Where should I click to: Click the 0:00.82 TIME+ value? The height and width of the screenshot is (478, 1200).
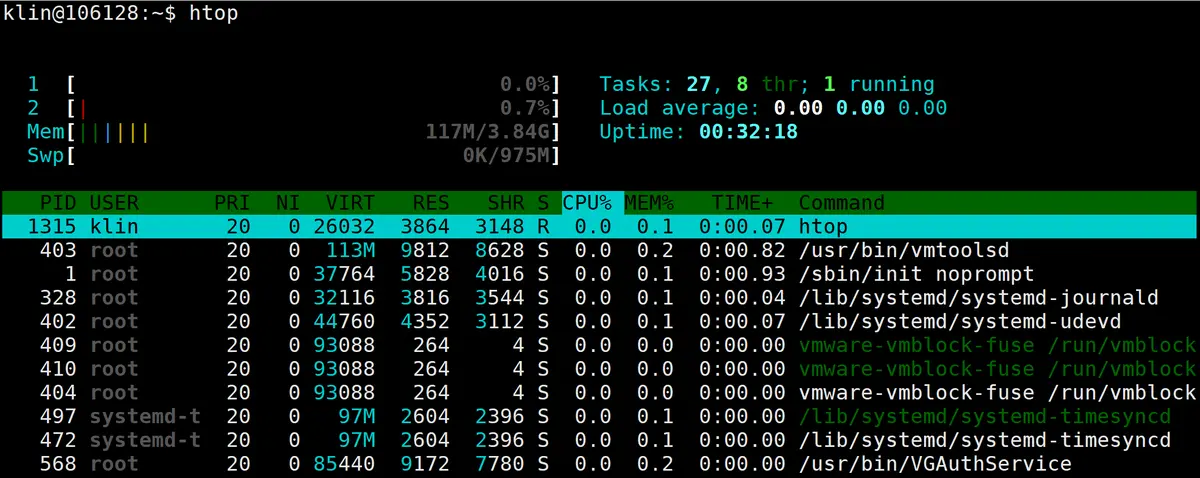coord(742,251)
